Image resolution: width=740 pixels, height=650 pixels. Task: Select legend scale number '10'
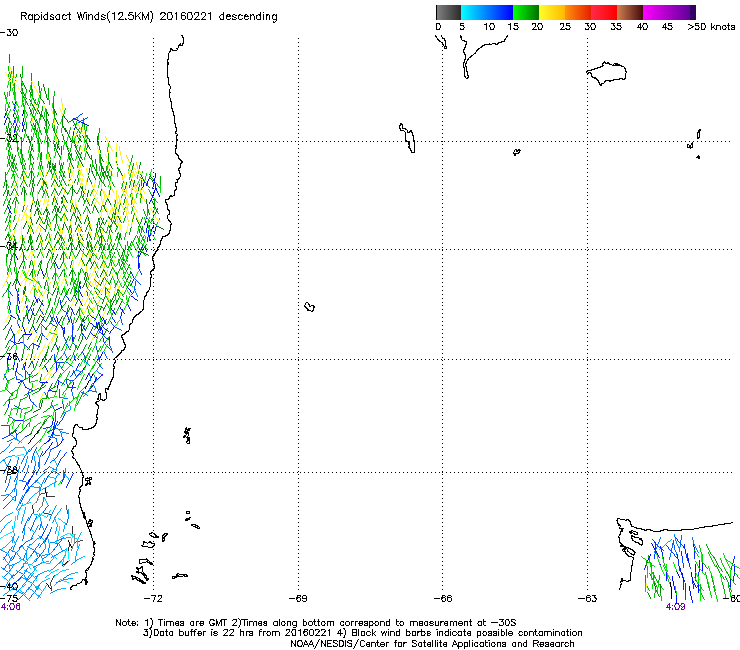tap(489, 27)
